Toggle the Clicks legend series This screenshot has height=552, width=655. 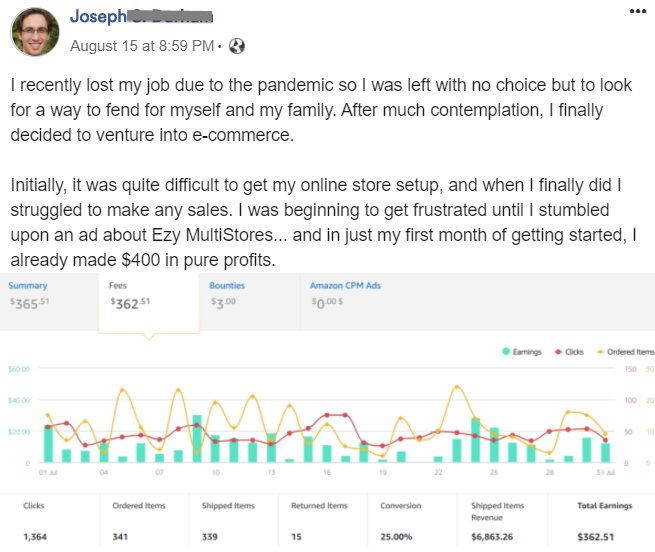tap(571, 351)
